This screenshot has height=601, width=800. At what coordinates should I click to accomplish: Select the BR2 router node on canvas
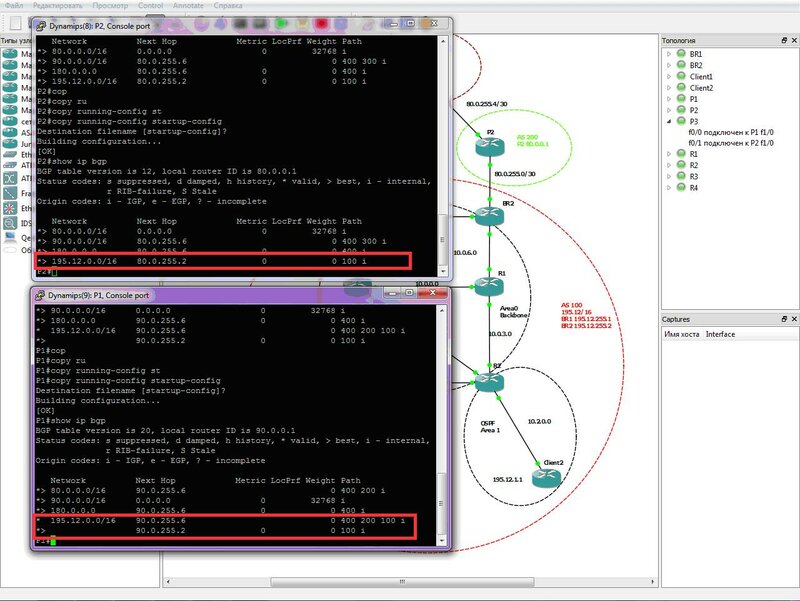click(490, 214)
